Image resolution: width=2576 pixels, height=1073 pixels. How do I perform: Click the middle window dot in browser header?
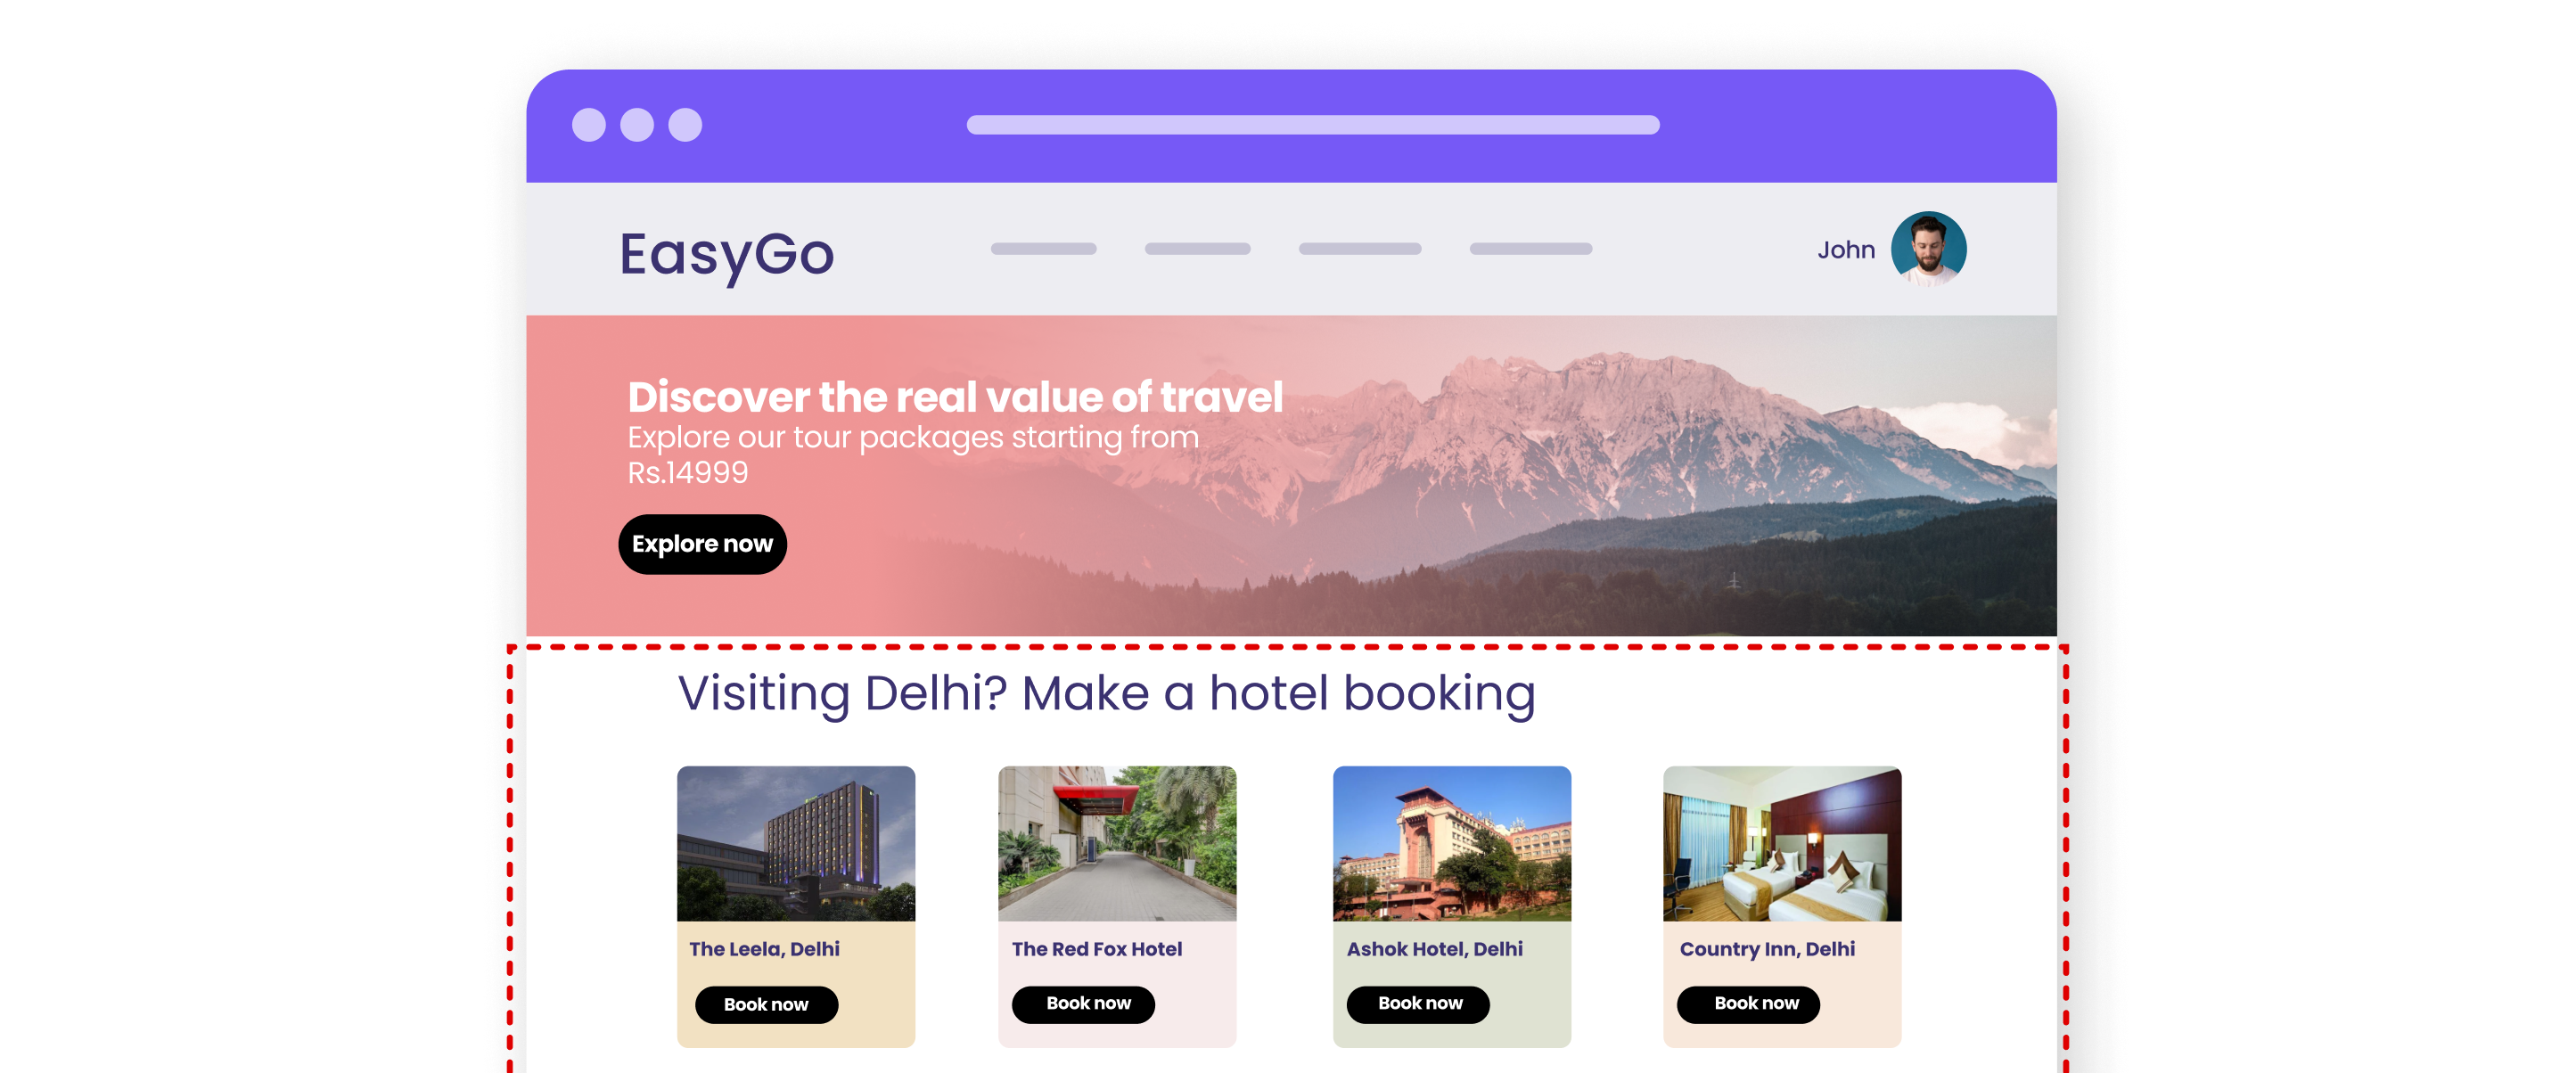coord(637,125)
